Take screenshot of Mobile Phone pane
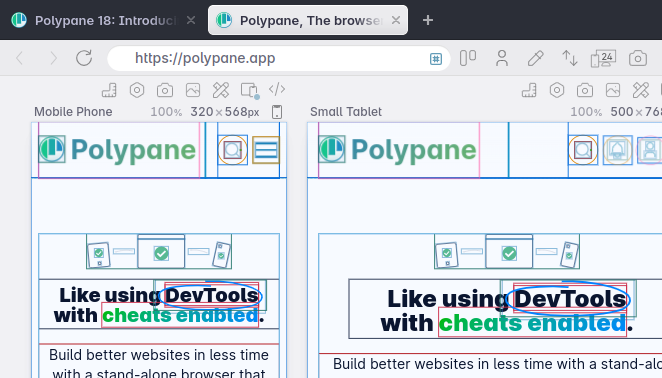 coord(165,90)
